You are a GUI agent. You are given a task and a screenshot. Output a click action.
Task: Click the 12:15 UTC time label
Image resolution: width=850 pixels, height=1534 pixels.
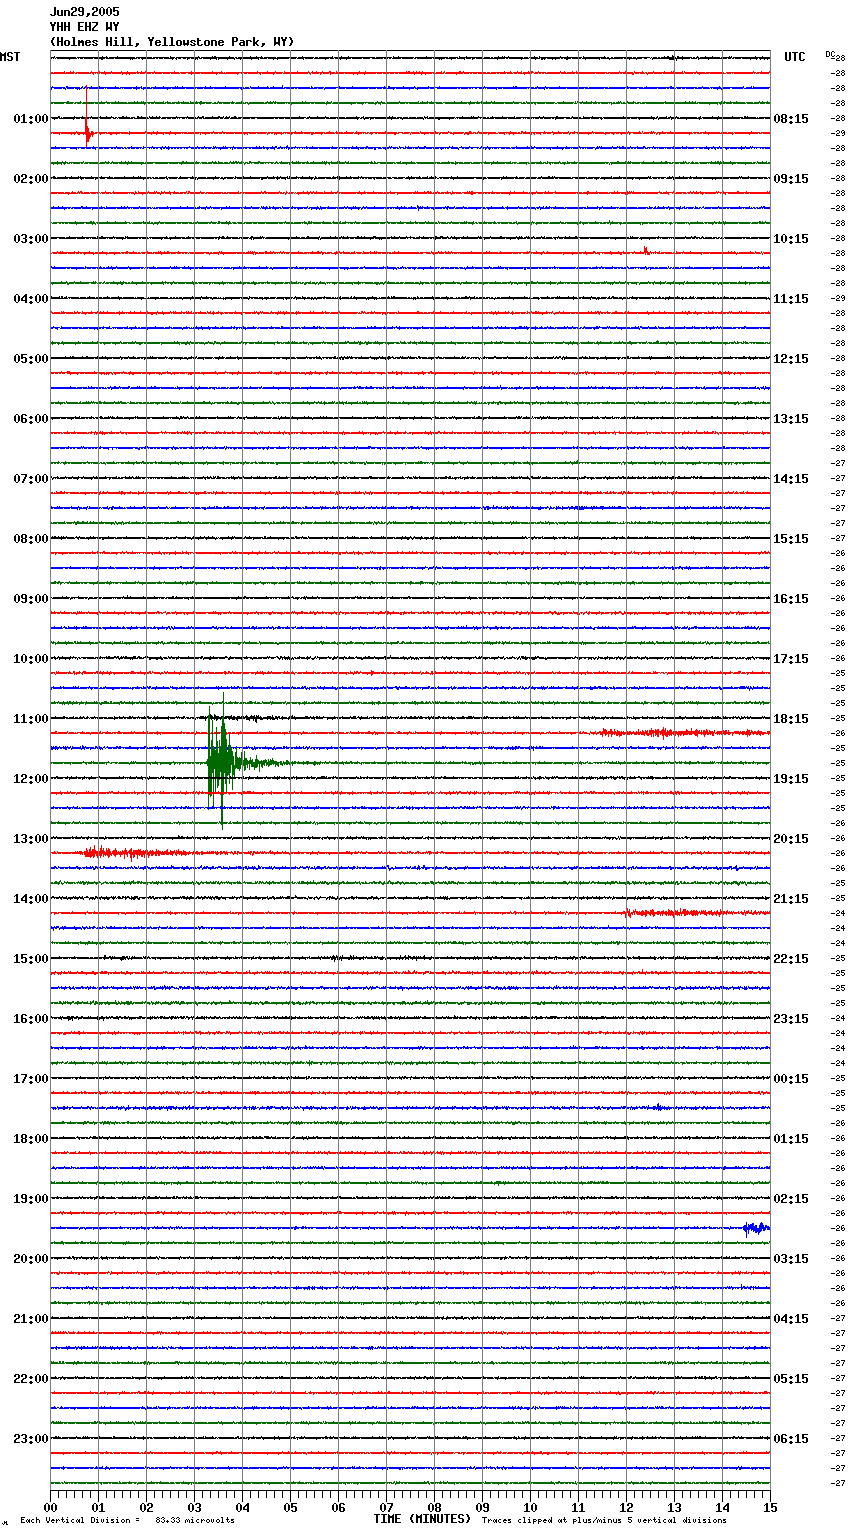point(791,359)
